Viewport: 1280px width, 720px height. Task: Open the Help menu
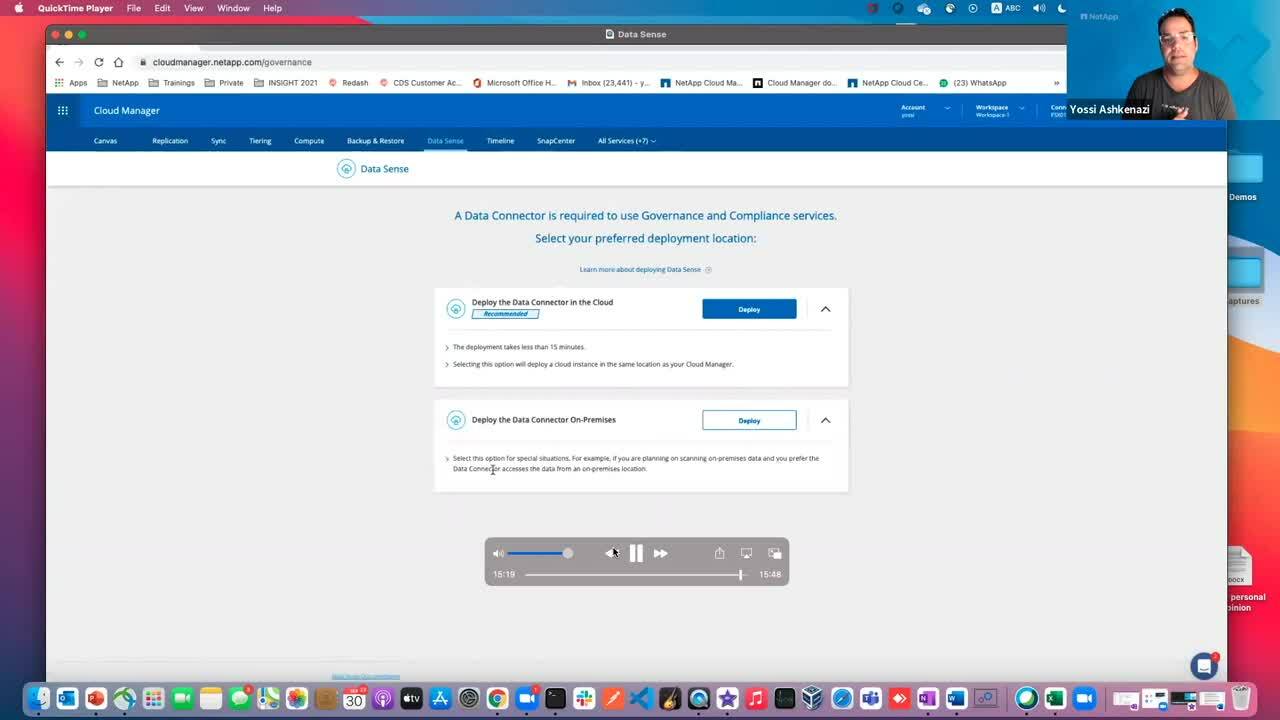272,8
